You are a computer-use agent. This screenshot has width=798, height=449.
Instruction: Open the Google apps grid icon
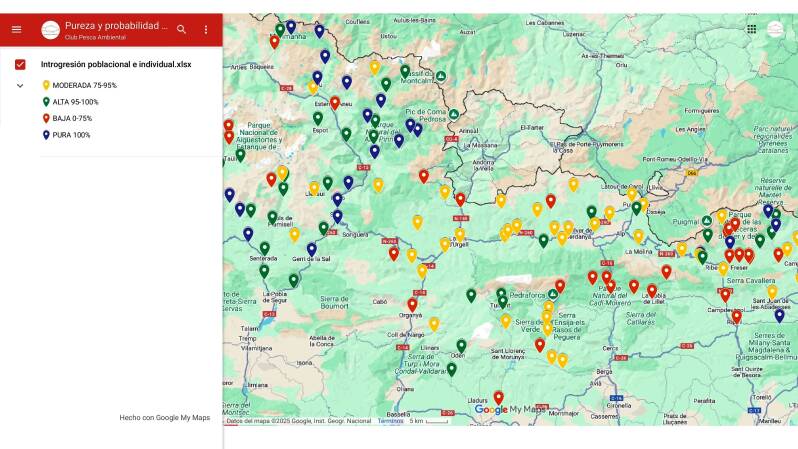(752, 29)
